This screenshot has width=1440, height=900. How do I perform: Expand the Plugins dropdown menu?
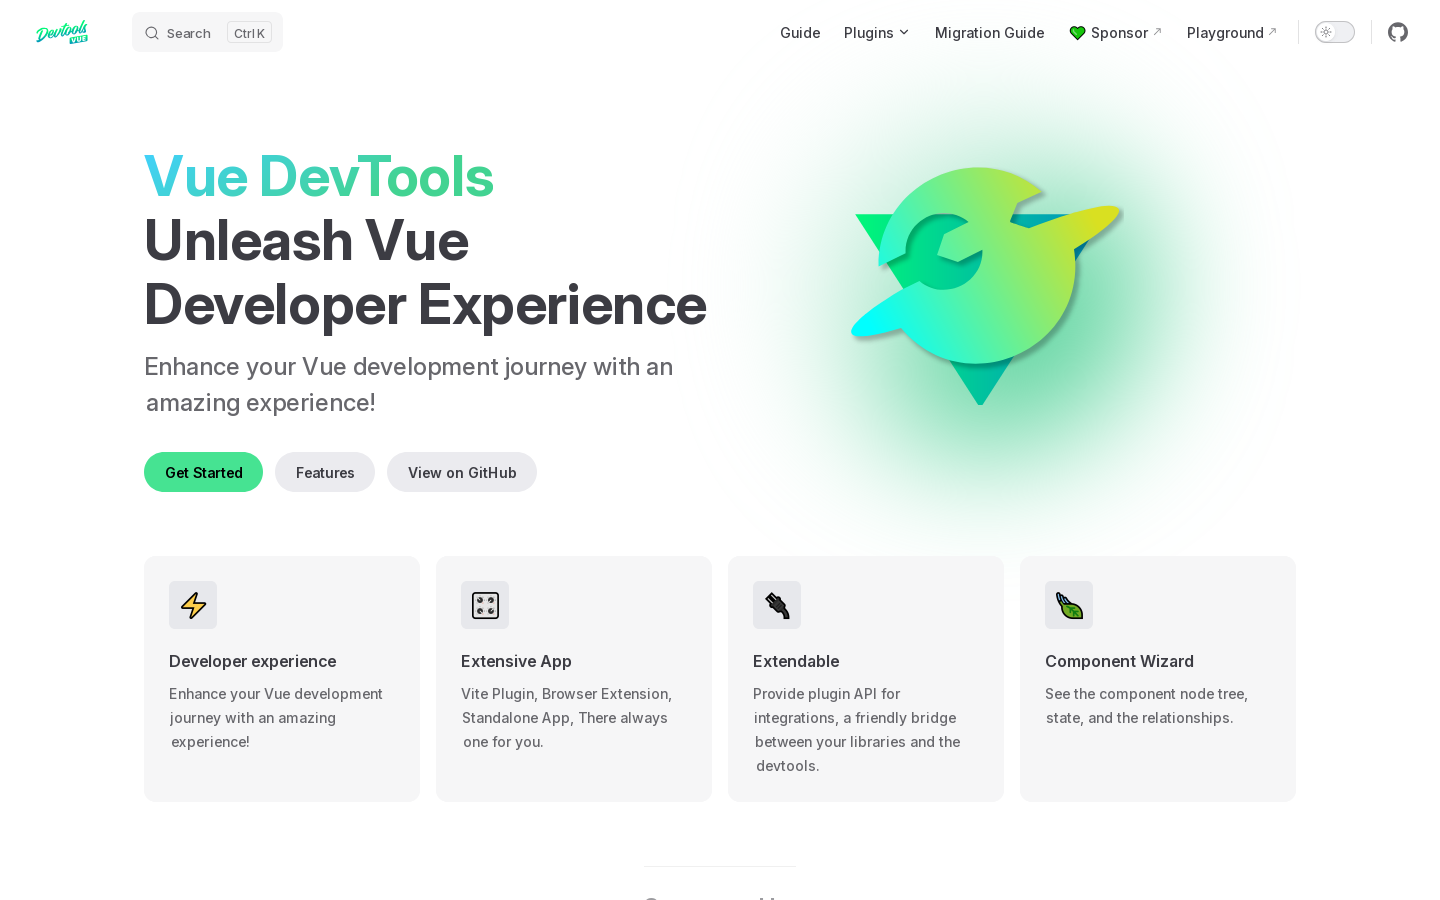tap(876, 33)
